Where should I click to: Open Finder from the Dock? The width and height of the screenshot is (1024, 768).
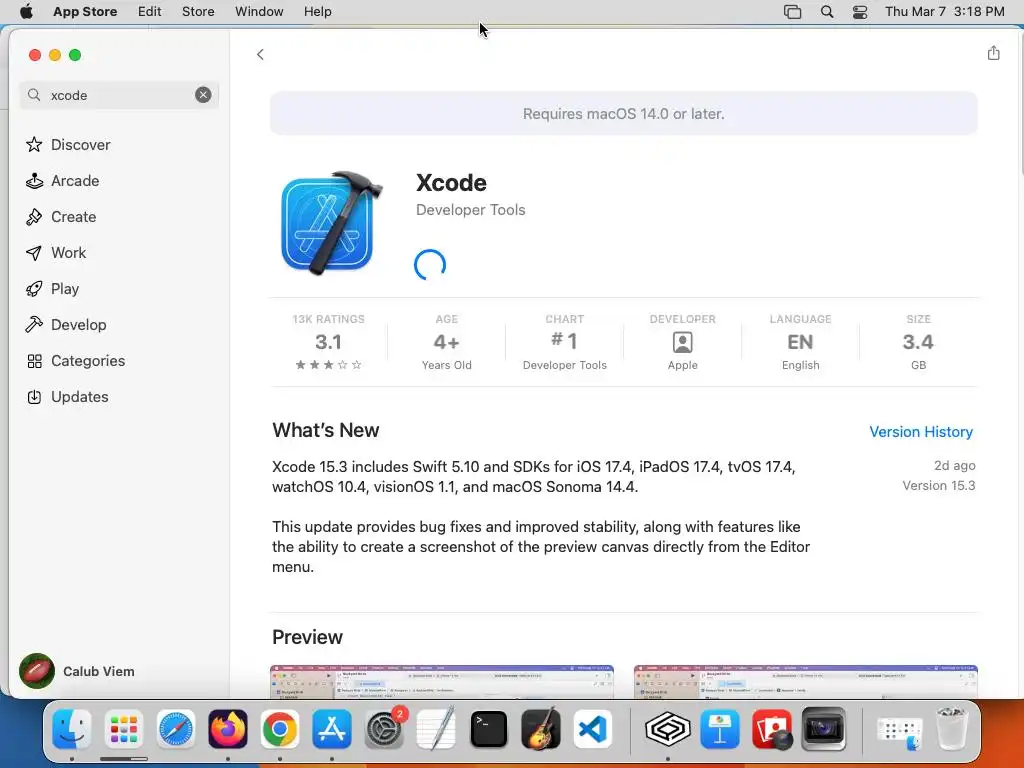click(72, 728)
